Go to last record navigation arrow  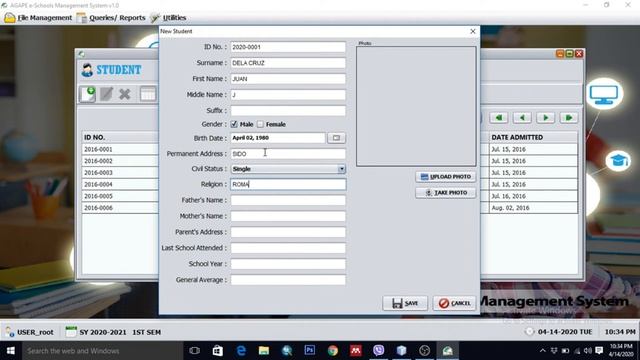pyautogui.click(x=569, y=118)
